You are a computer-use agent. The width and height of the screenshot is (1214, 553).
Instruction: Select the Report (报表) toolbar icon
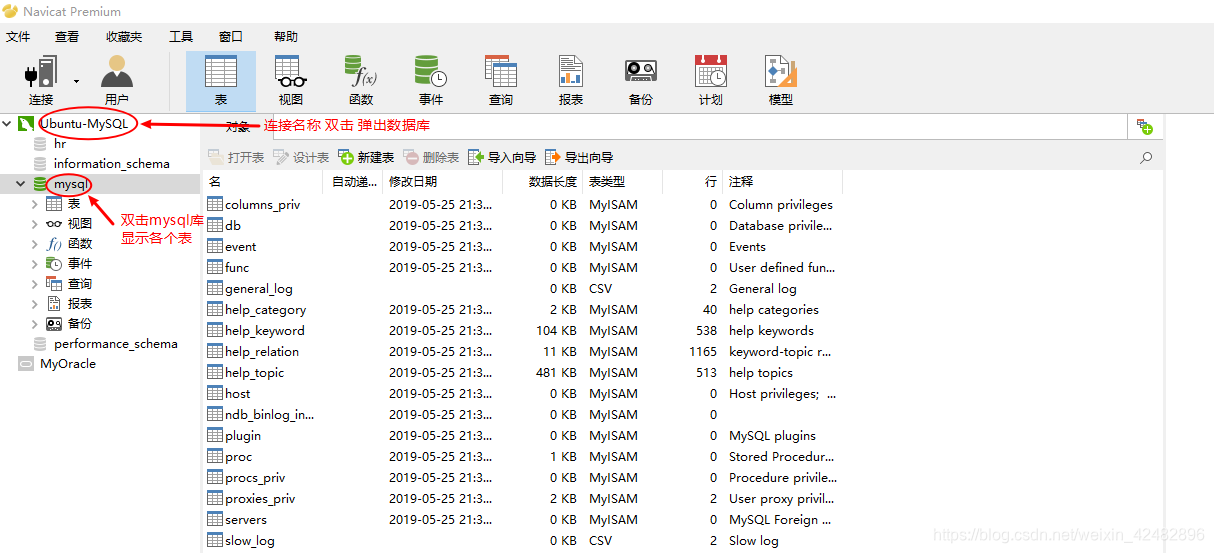[571, 82]
